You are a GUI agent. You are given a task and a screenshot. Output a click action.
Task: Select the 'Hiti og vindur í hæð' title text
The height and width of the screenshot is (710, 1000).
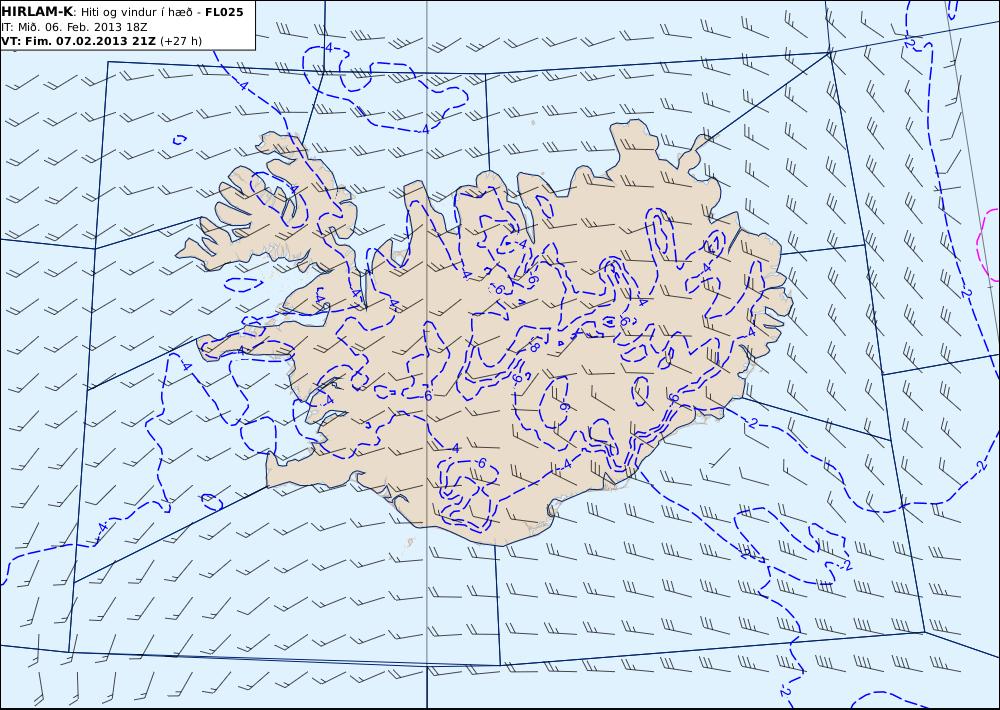(x=136, y=13)
